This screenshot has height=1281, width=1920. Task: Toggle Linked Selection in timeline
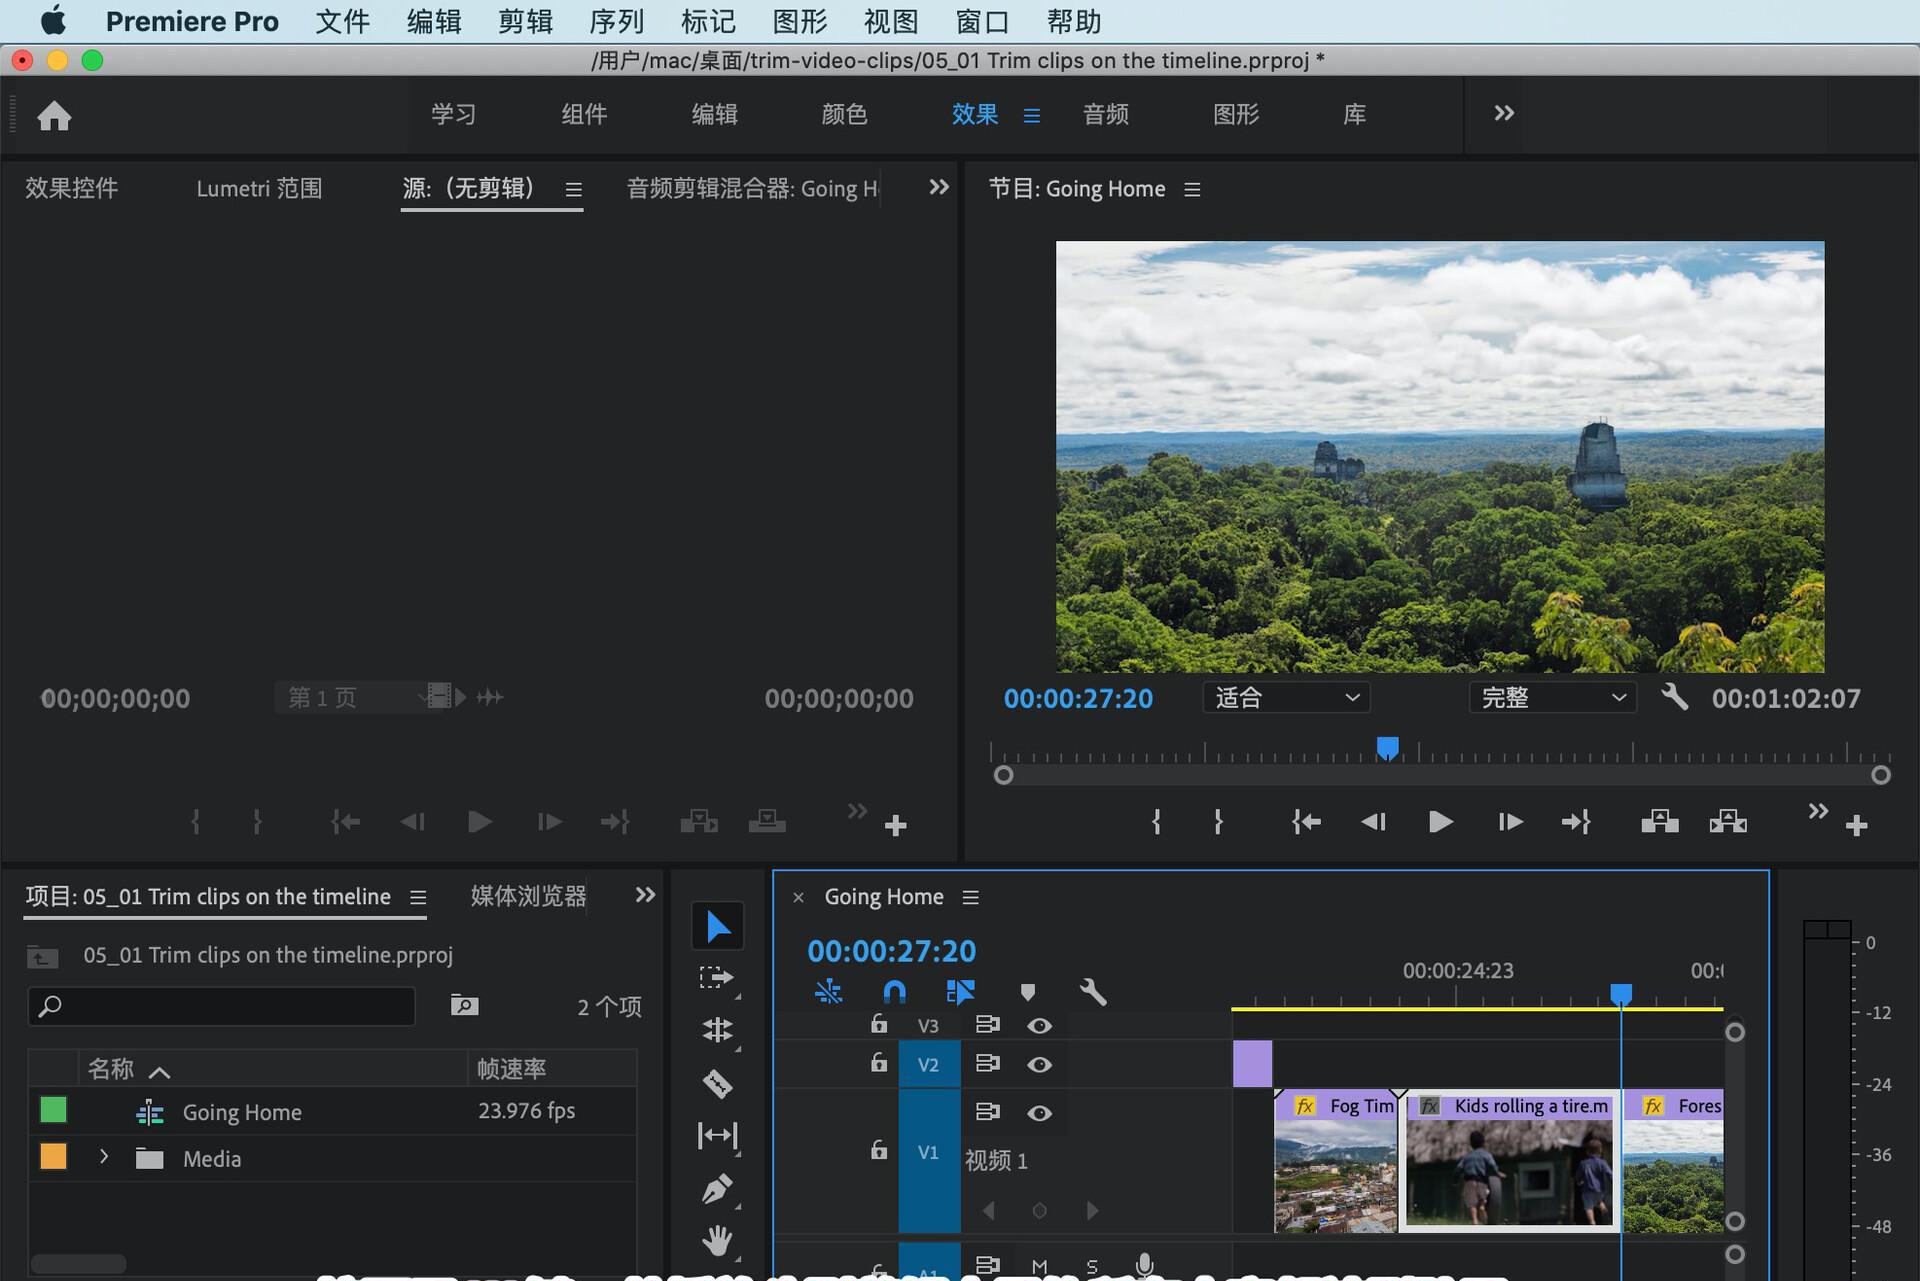click(x=960, y=992)
